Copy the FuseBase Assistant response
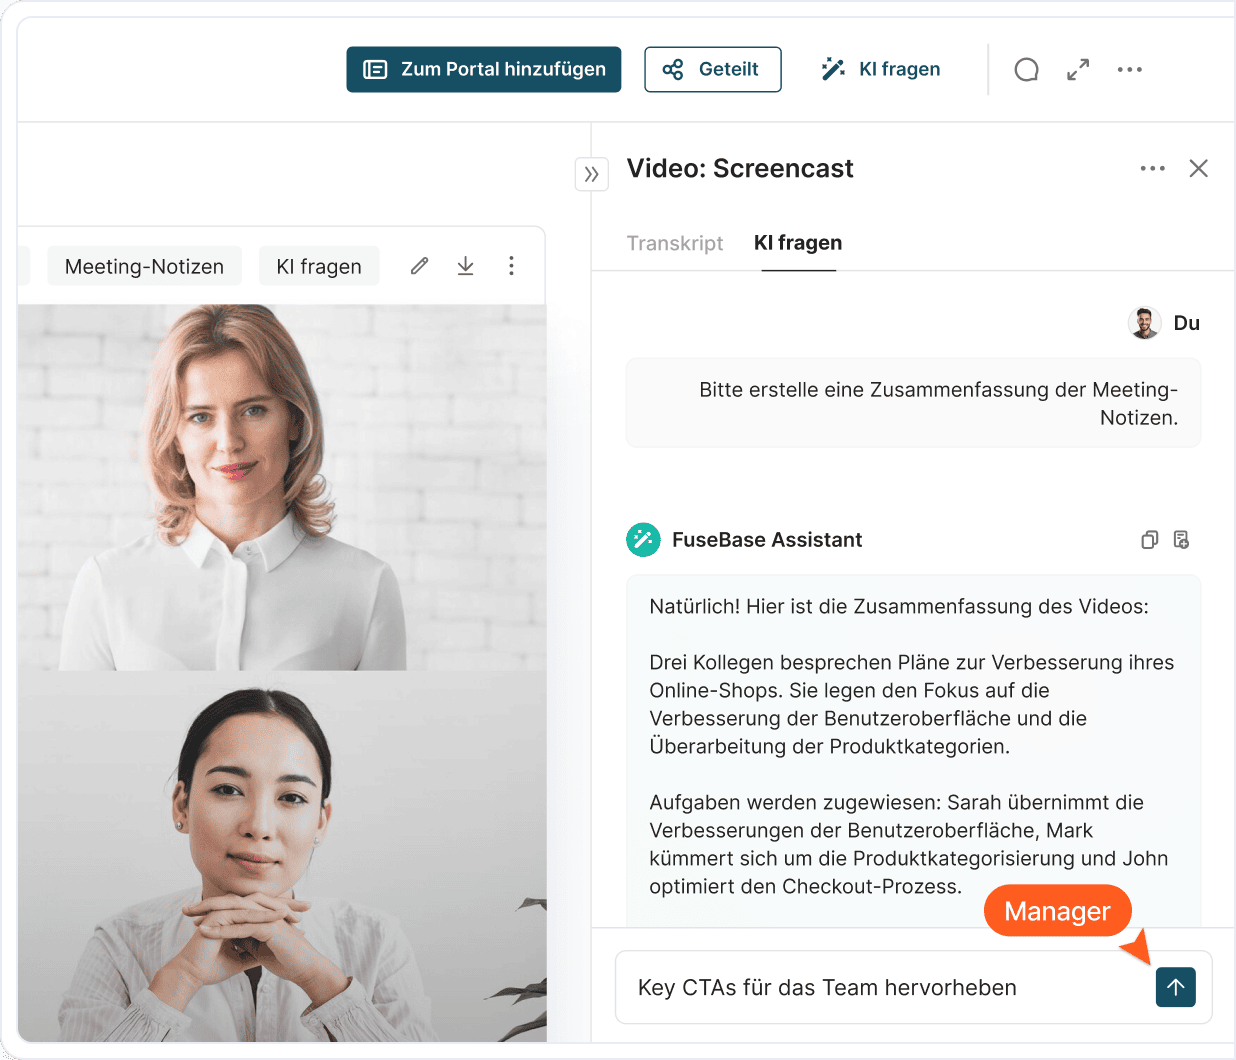Screen dimensions: 1236x1060 click(1149, 540)
